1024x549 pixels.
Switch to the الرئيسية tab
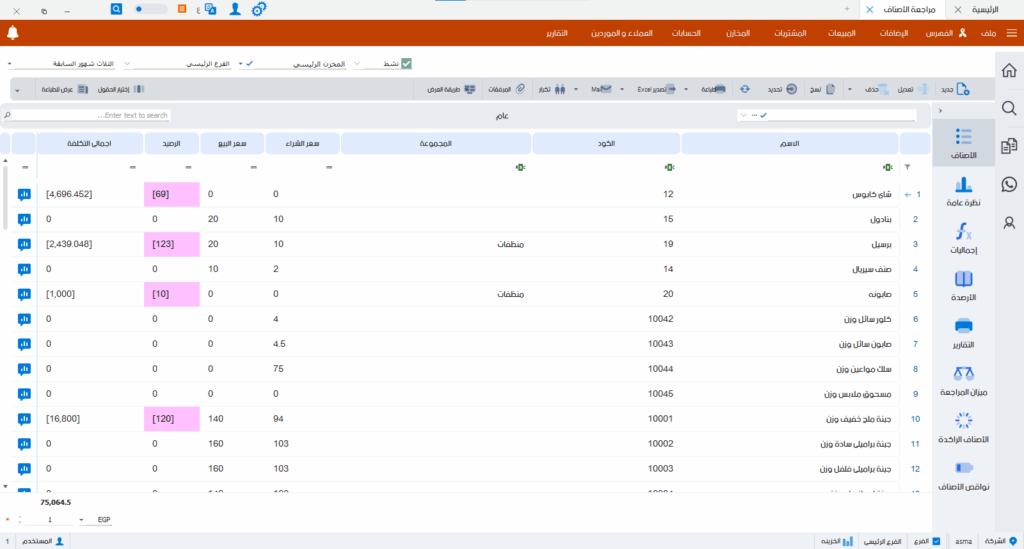[990, 9]
